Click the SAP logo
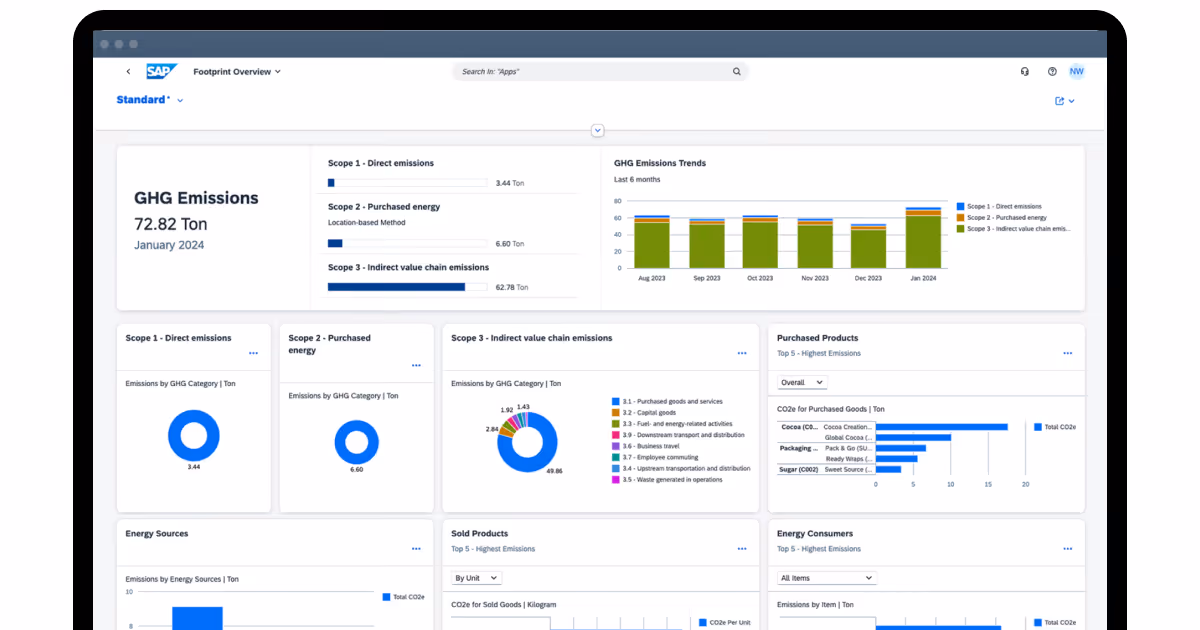The height and width of the screenshot is (630, 1200). 161,71
